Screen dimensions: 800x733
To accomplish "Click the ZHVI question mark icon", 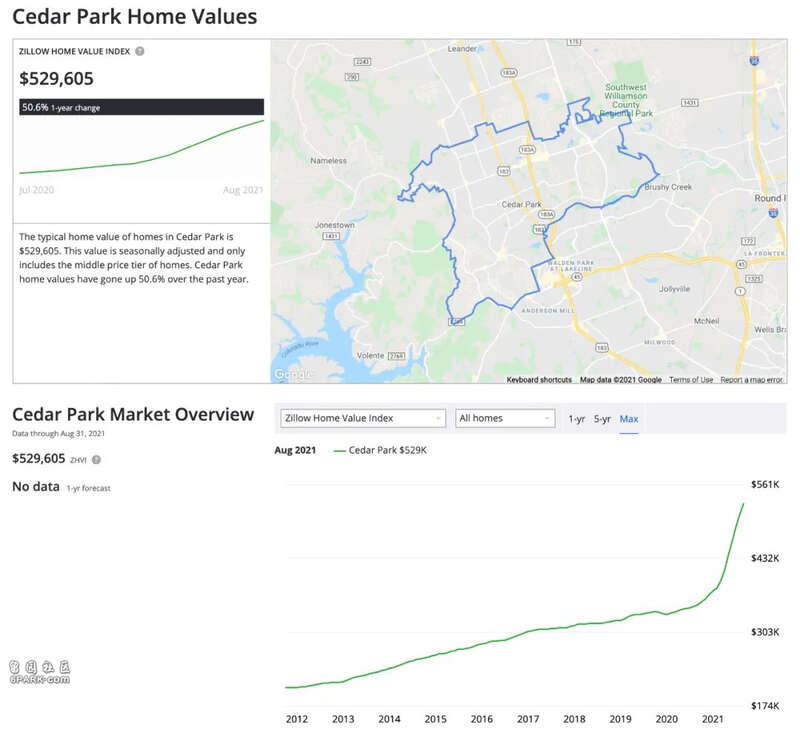I will pos(96,460).
